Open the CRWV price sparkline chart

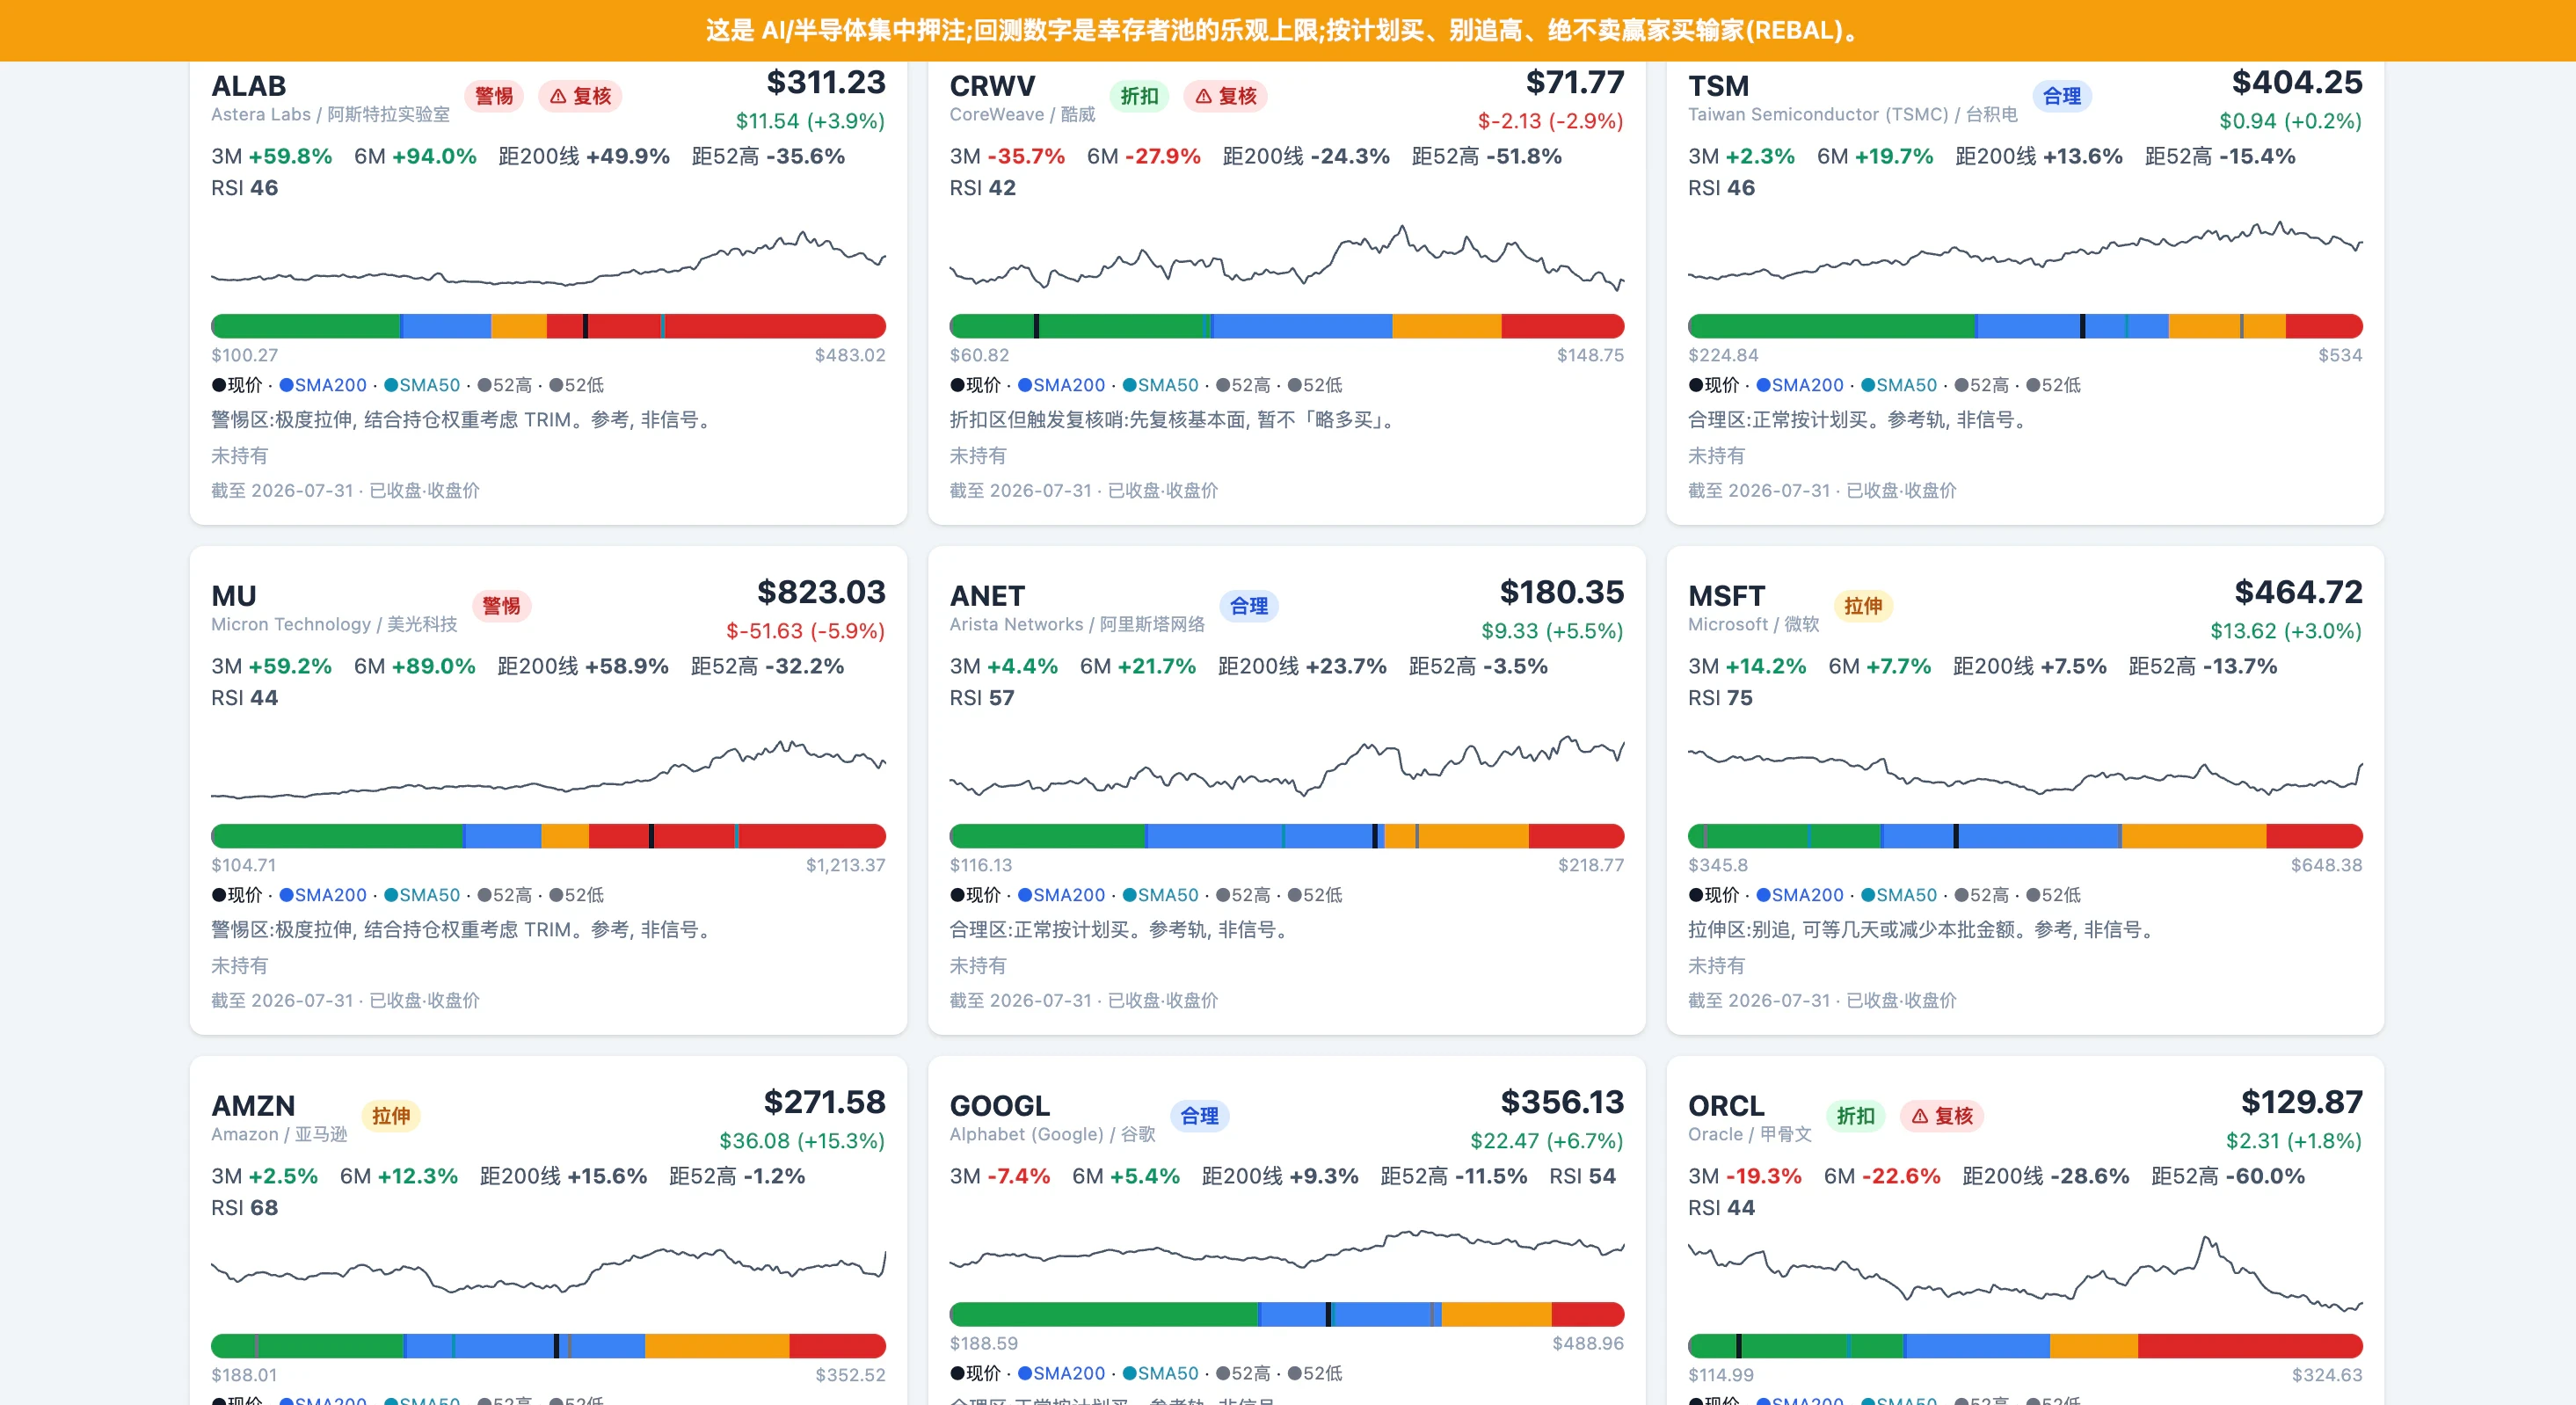[1287, 258]
